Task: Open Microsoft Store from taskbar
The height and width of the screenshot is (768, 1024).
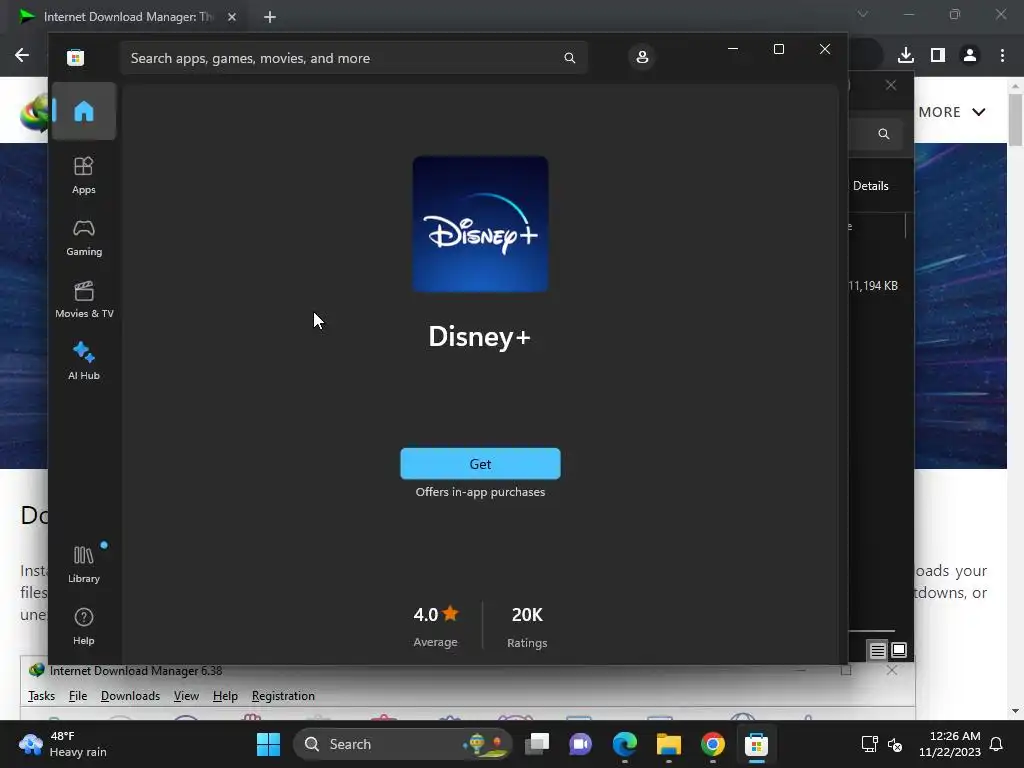Action: [756, 744]
